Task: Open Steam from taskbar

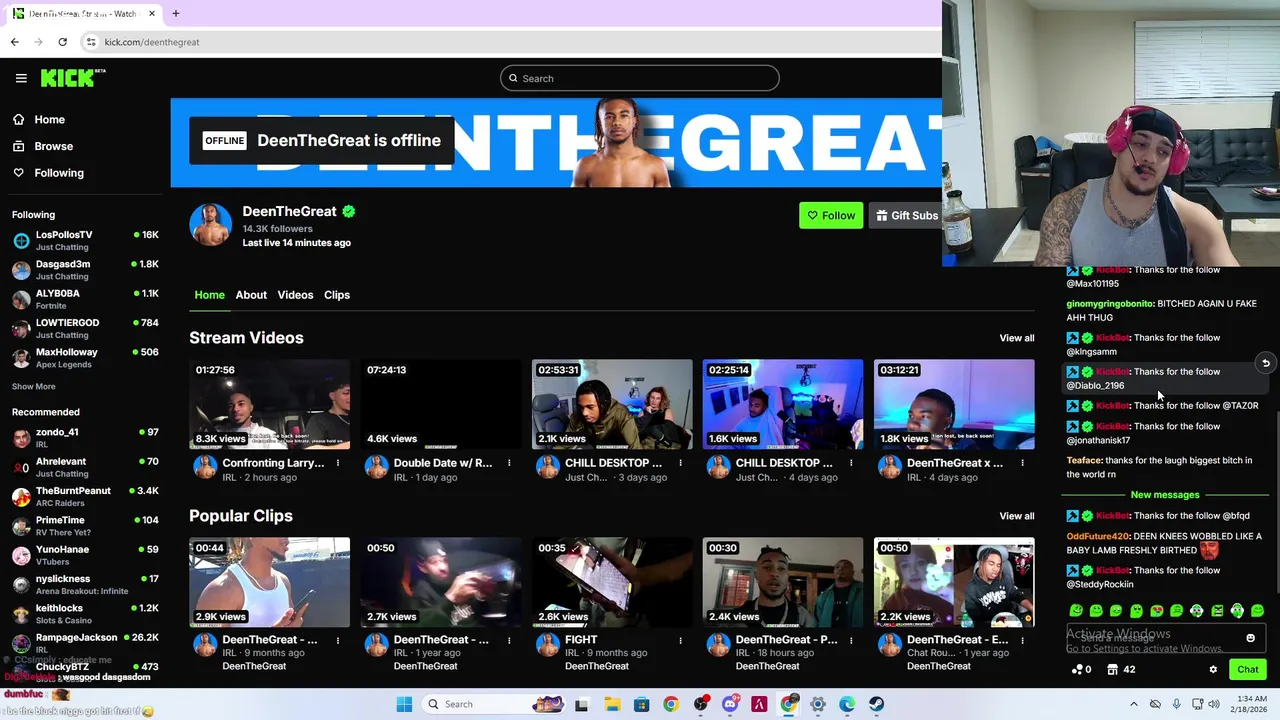Action: [876, 704]
